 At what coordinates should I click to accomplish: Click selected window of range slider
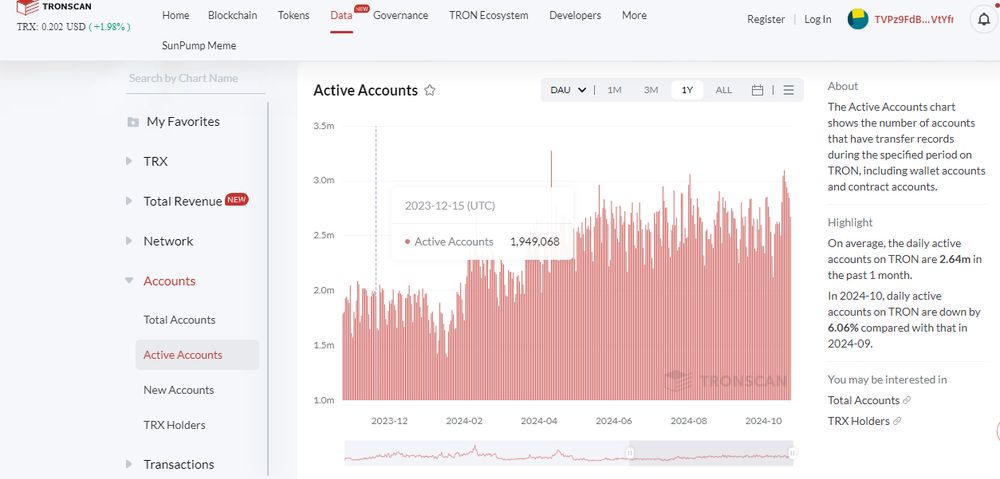(710, 453)
